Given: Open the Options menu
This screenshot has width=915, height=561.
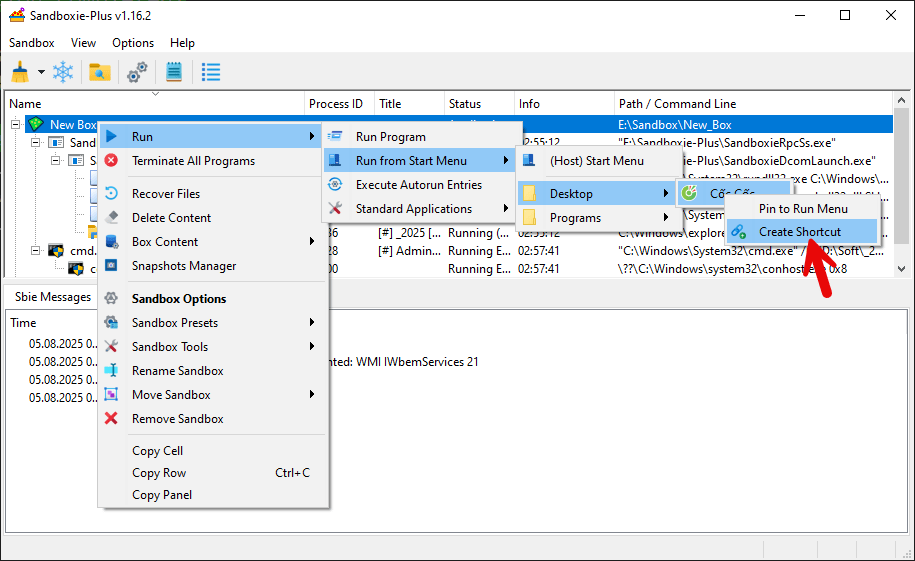Looking at the screenshot, I should pos(133,43).
